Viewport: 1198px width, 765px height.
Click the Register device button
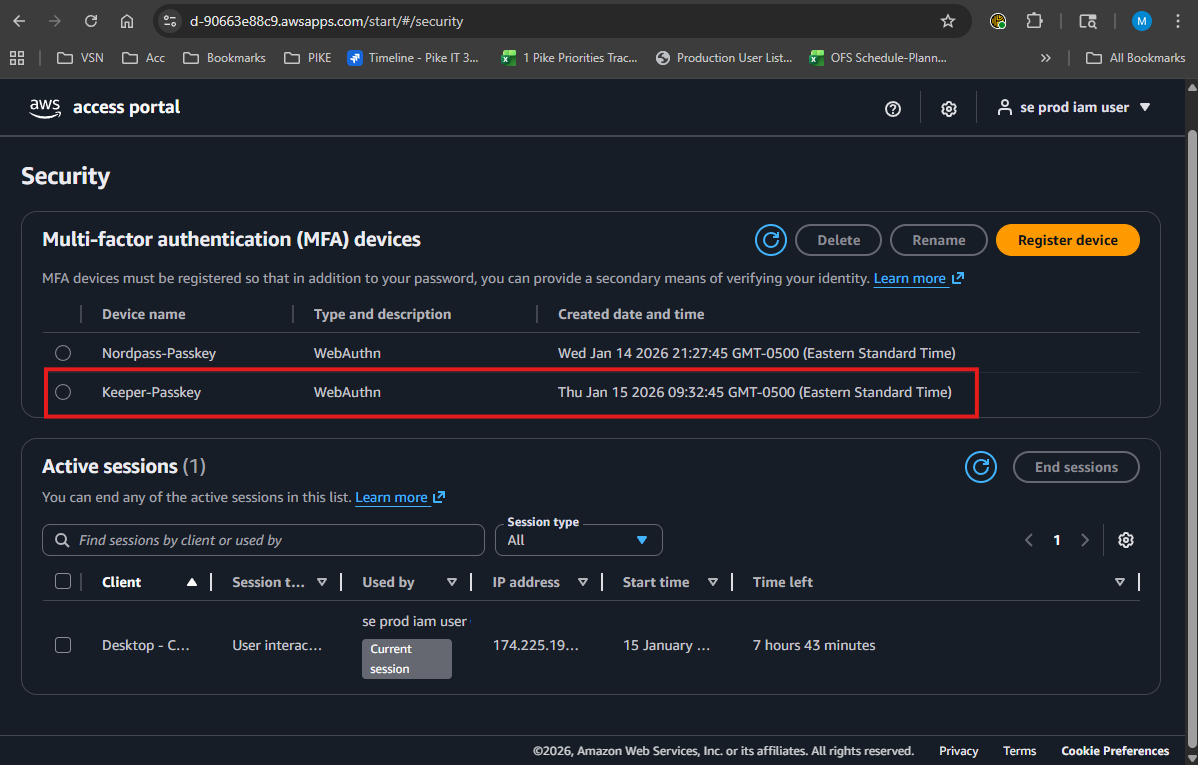click(1067, 240)
